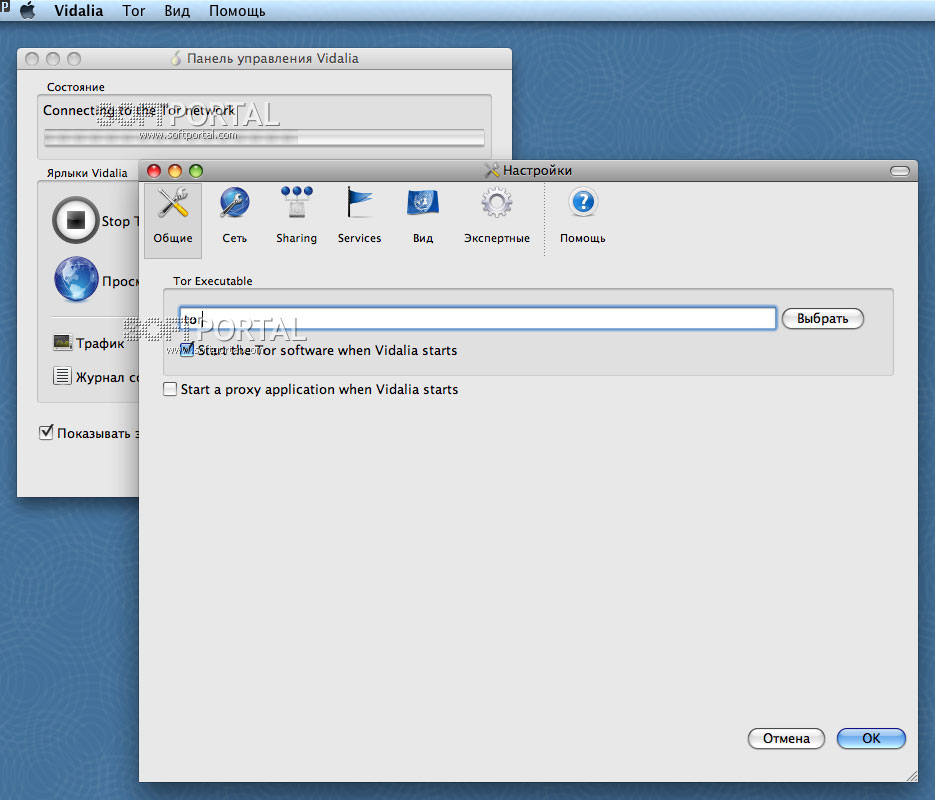Click the Журнал message log icon

[x=62, y=376]
